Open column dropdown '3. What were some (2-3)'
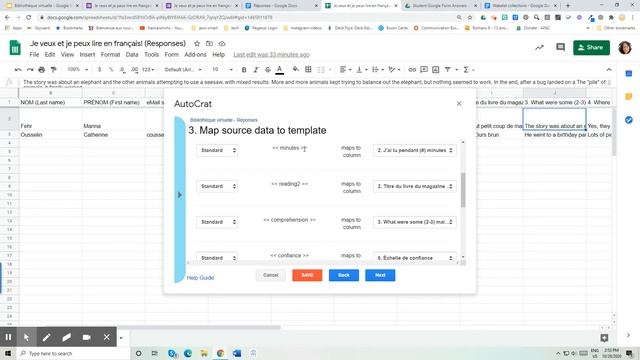 click(x=415, y=222)
